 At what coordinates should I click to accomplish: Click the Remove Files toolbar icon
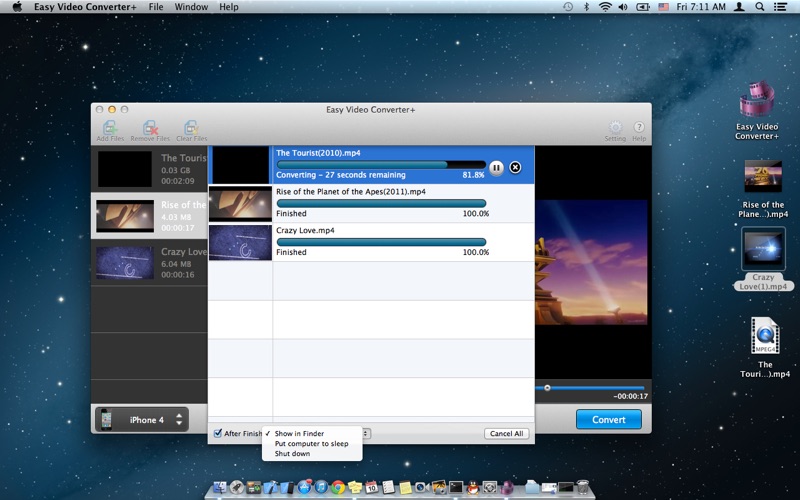click(x=150, y=131)
